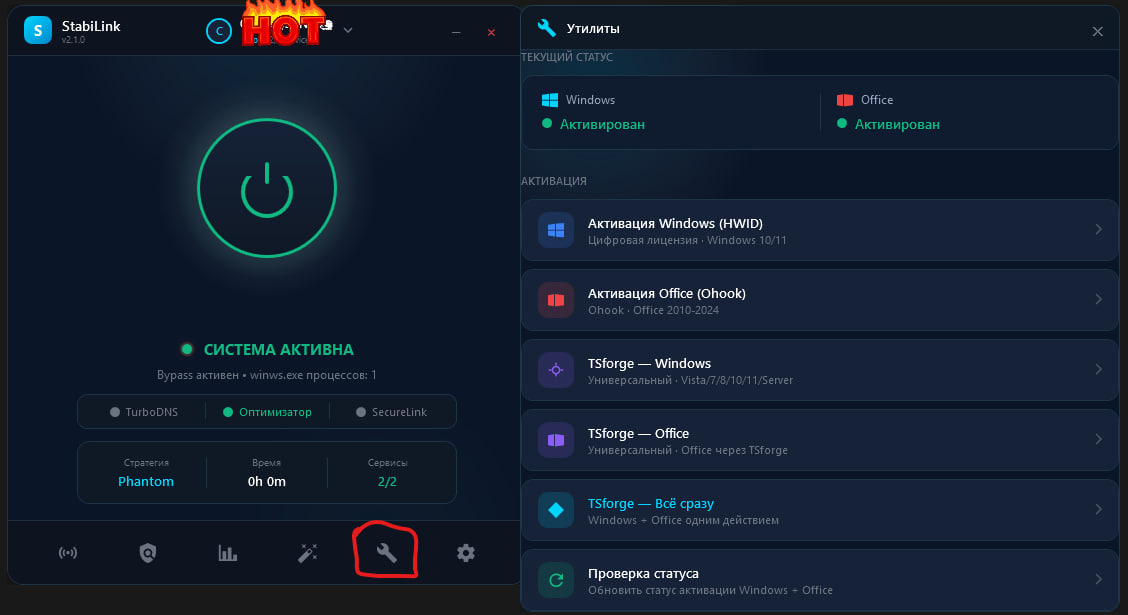The image size is (1128, 615).
Task: Click the blue Windows icon for HWID activation
Action: [x=556, y=230]
